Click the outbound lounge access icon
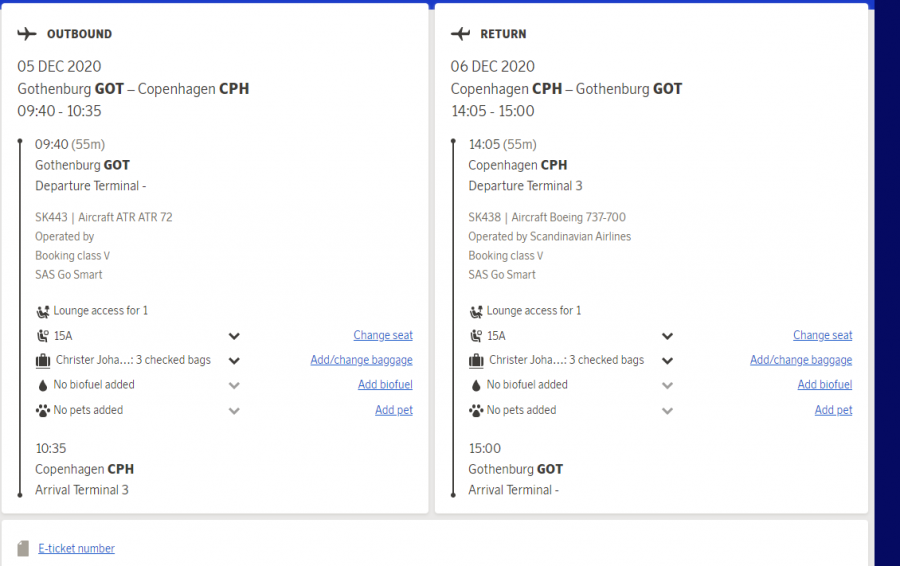900x566 pixels. (x=42, y=311)
